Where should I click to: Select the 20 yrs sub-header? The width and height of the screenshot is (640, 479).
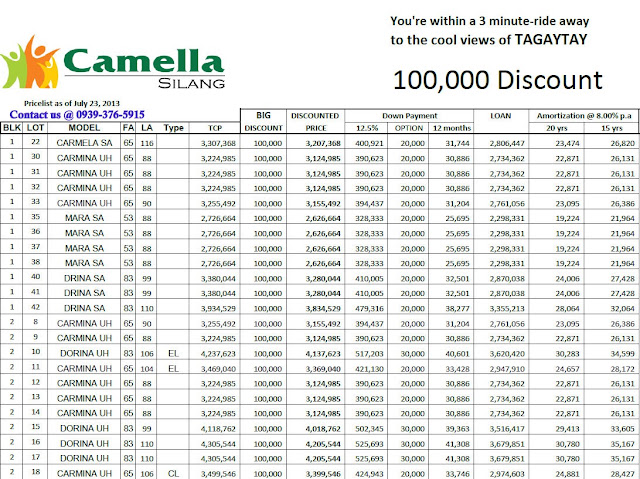pos(557,128)
